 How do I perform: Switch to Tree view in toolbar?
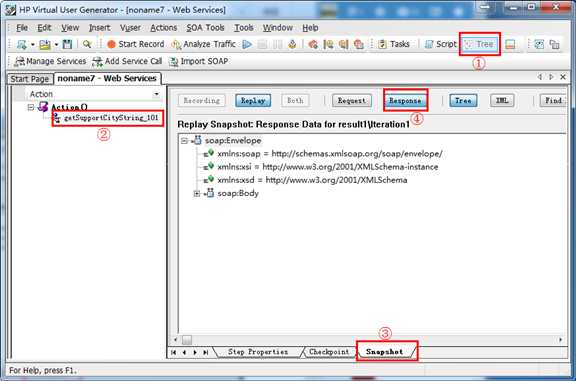click(479, 44)
